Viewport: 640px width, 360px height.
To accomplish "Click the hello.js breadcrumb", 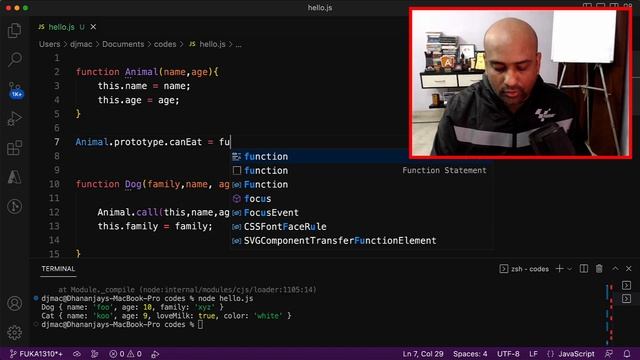I will pos(207,44).
